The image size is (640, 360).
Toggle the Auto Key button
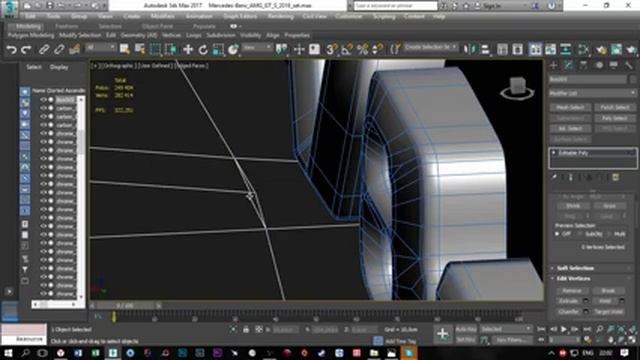click(x=466, y=329)
